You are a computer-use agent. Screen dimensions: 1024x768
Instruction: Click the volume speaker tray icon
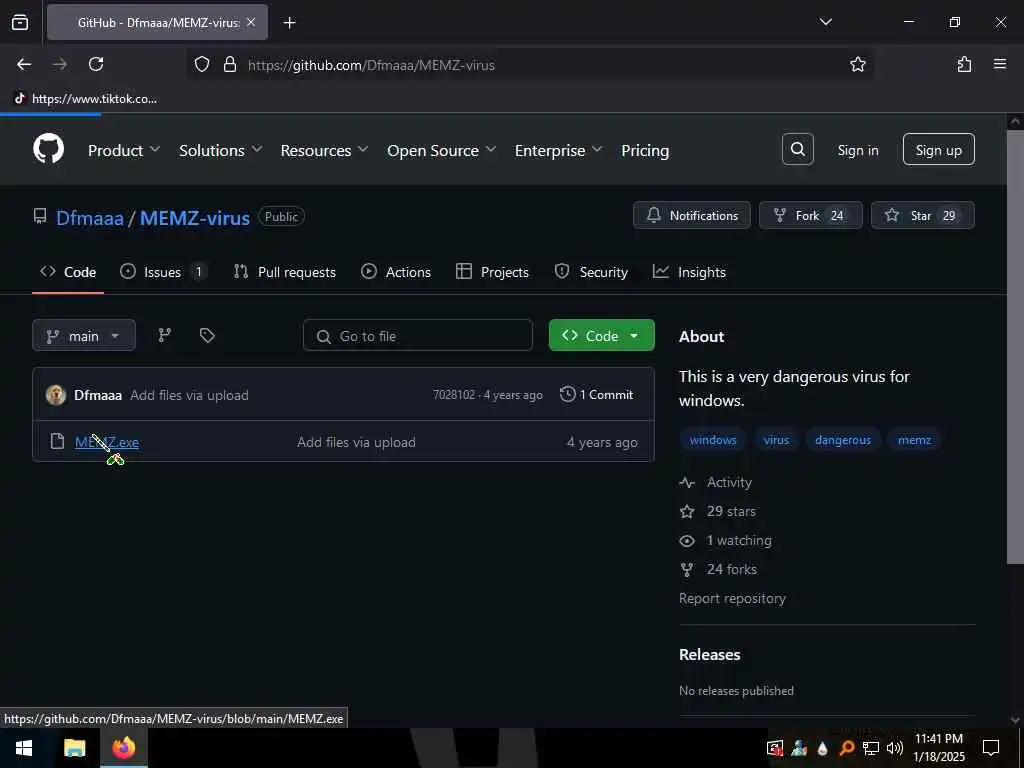pos(895,748)
